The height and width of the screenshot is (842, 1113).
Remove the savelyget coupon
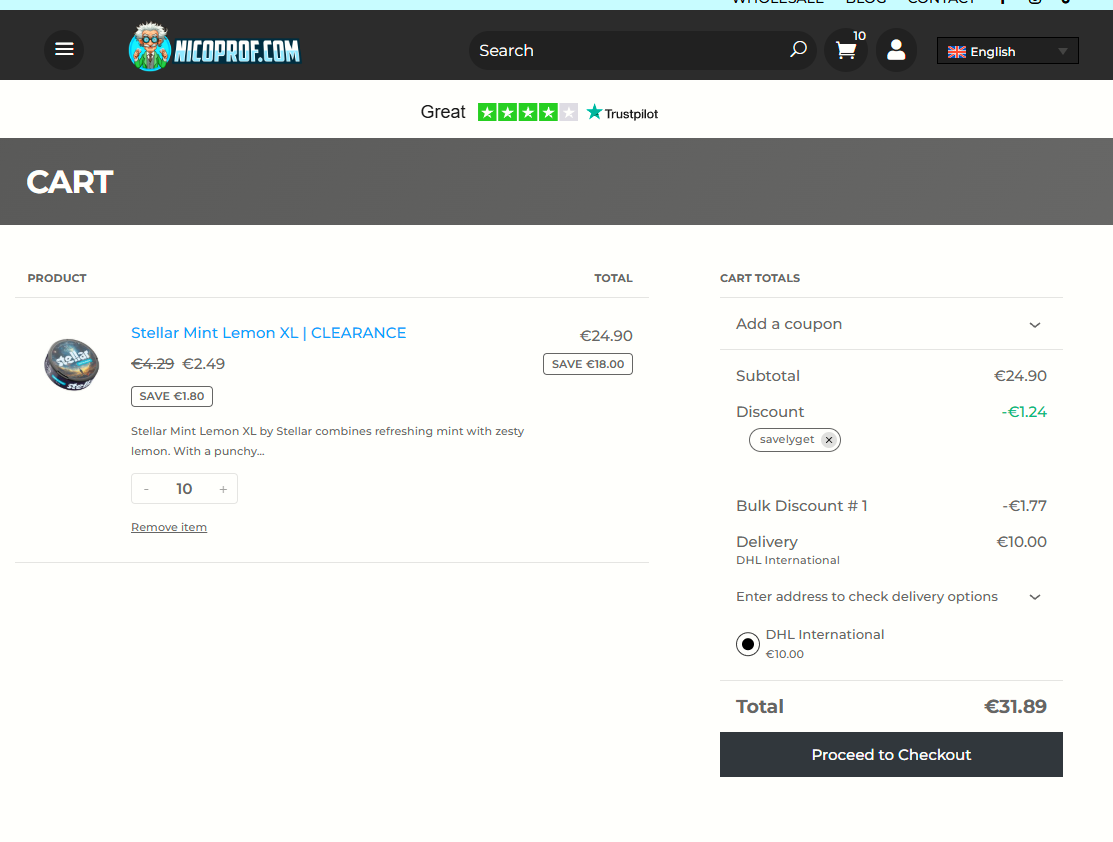(x=828, y=440)
